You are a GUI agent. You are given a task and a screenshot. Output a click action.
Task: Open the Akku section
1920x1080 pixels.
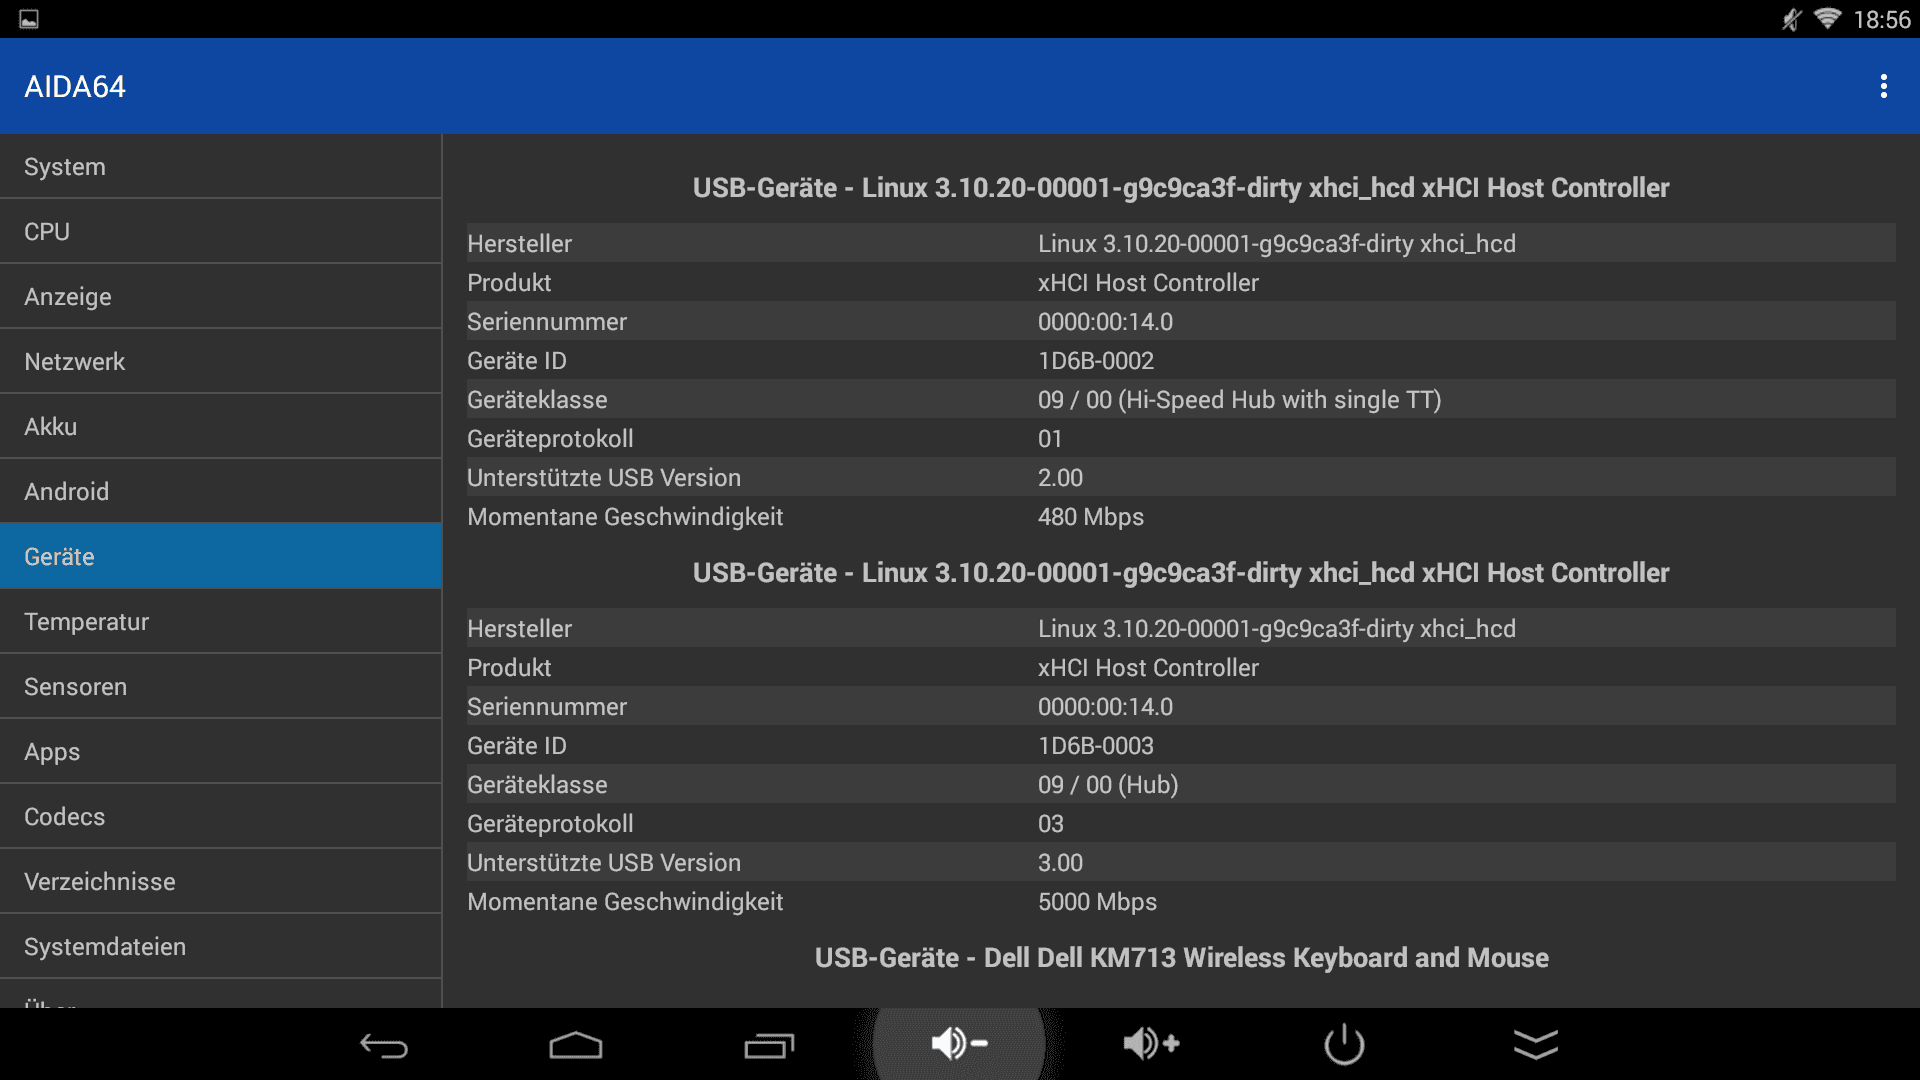(220, 427)
